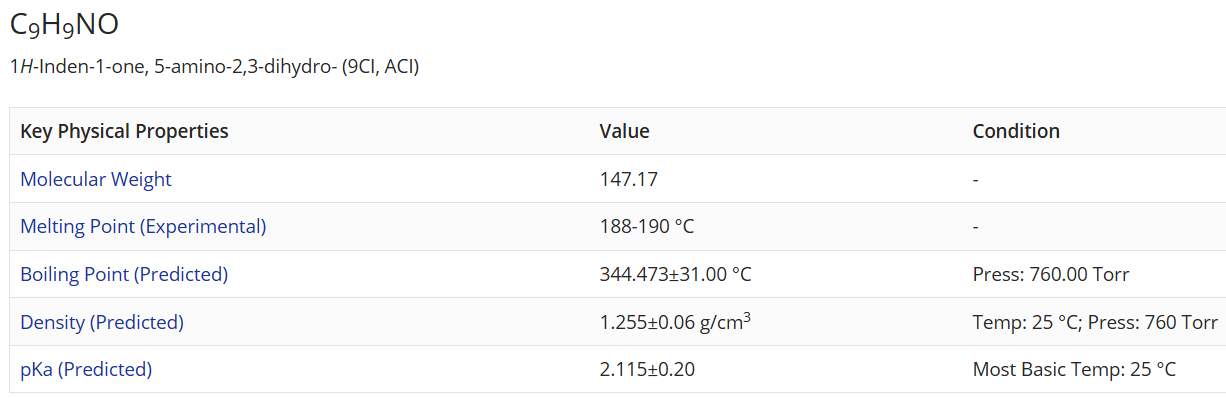
Task: Open the Density (Predicted) link
Action: (x=102, y=322)
